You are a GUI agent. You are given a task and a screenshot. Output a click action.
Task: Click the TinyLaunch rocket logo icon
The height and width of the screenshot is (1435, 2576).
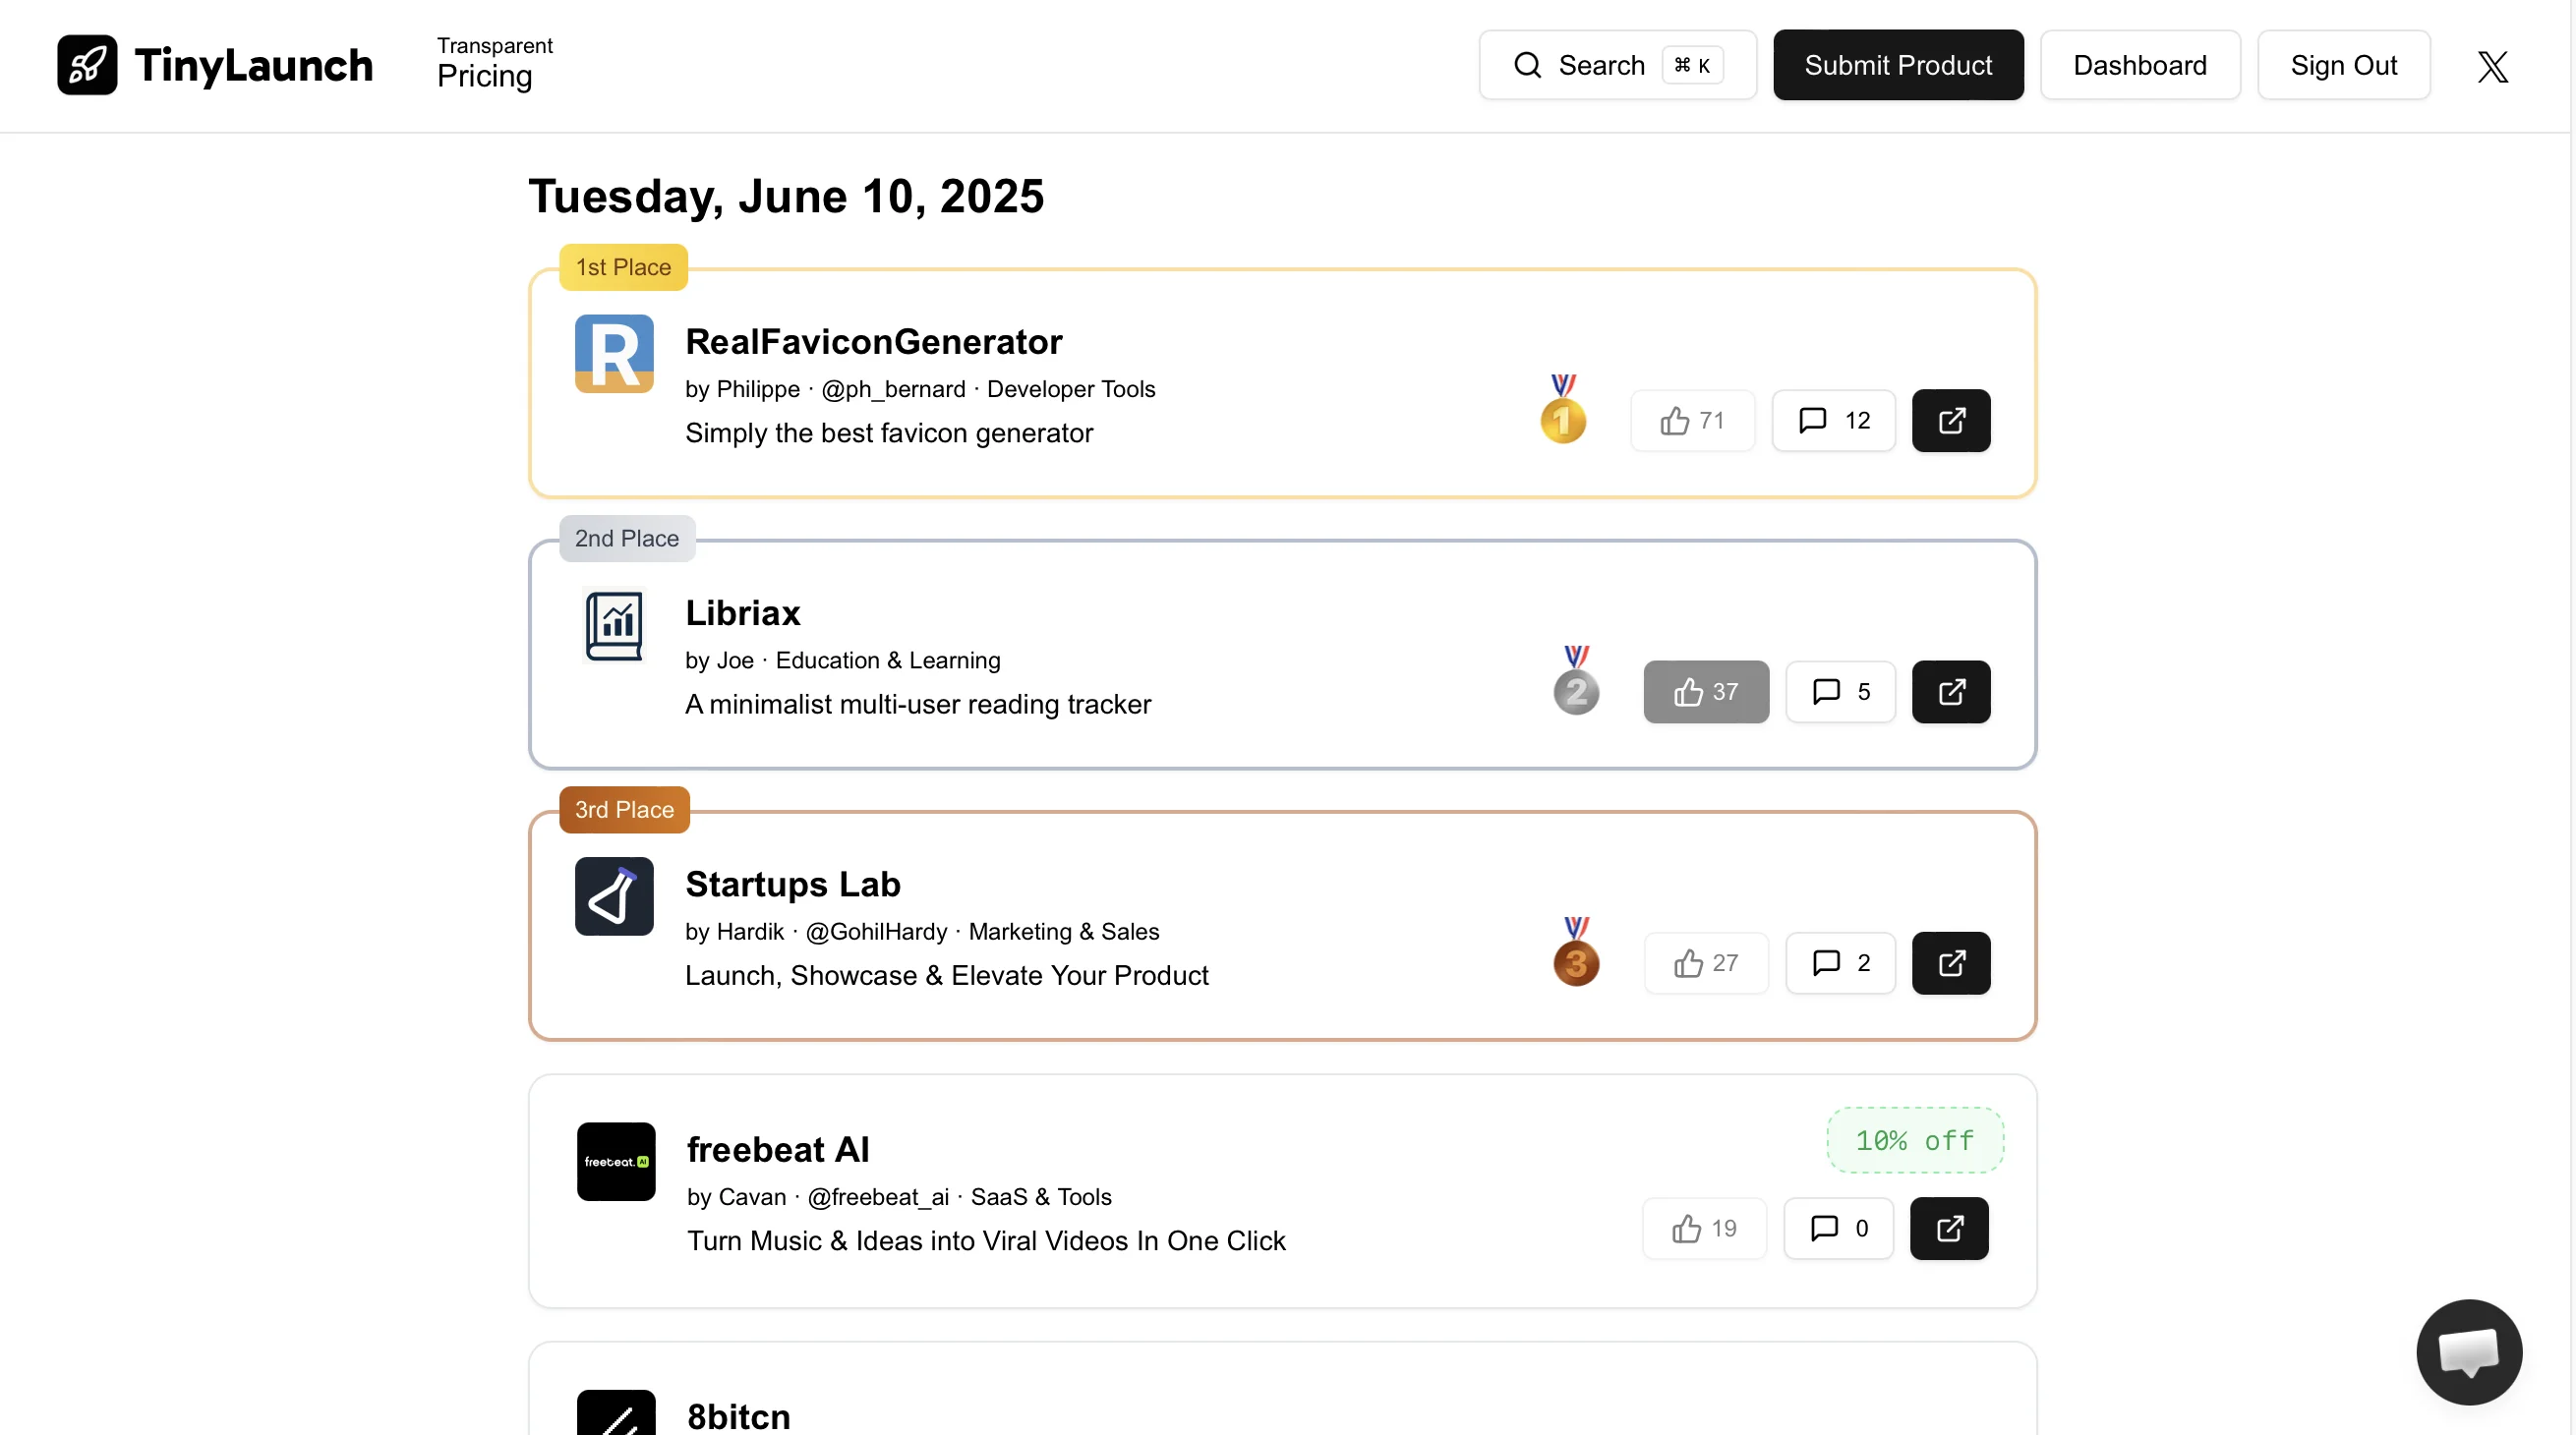87,65
